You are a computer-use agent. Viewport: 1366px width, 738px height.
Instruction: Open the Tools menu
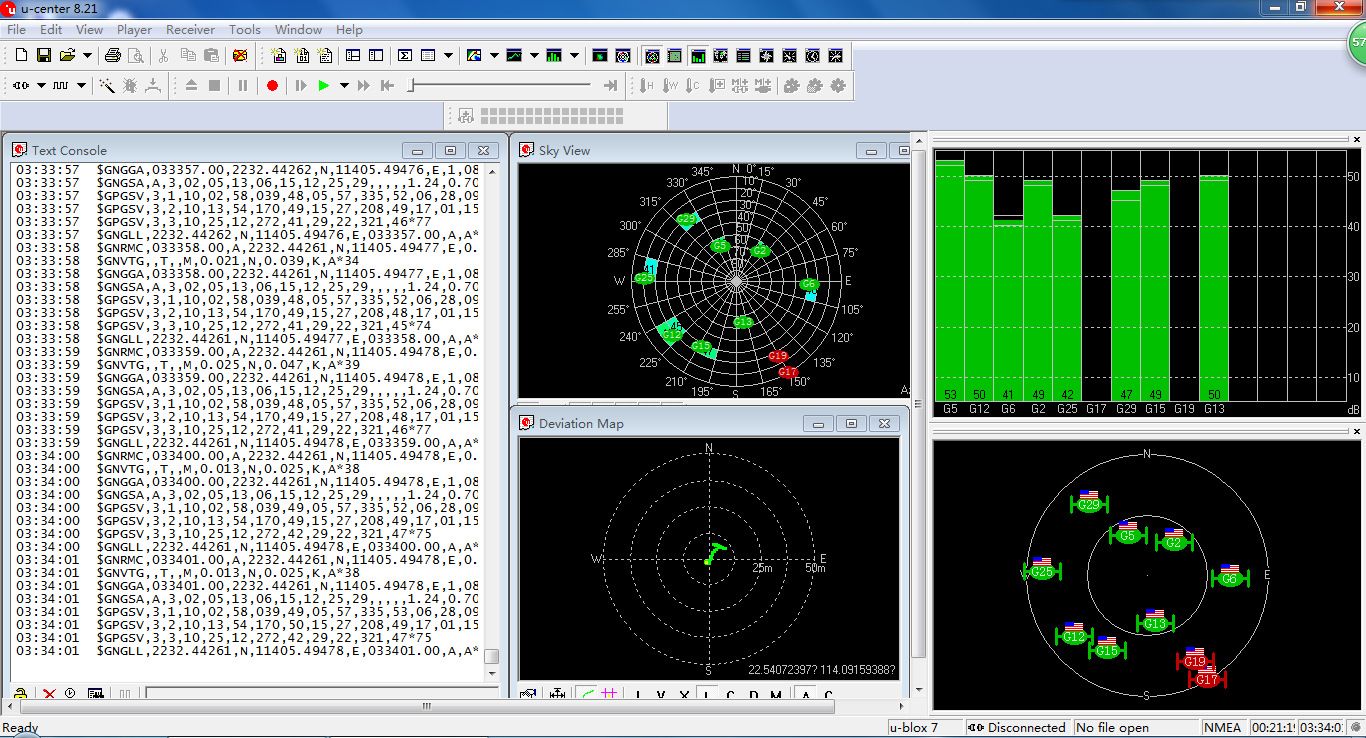click(244, 30)
